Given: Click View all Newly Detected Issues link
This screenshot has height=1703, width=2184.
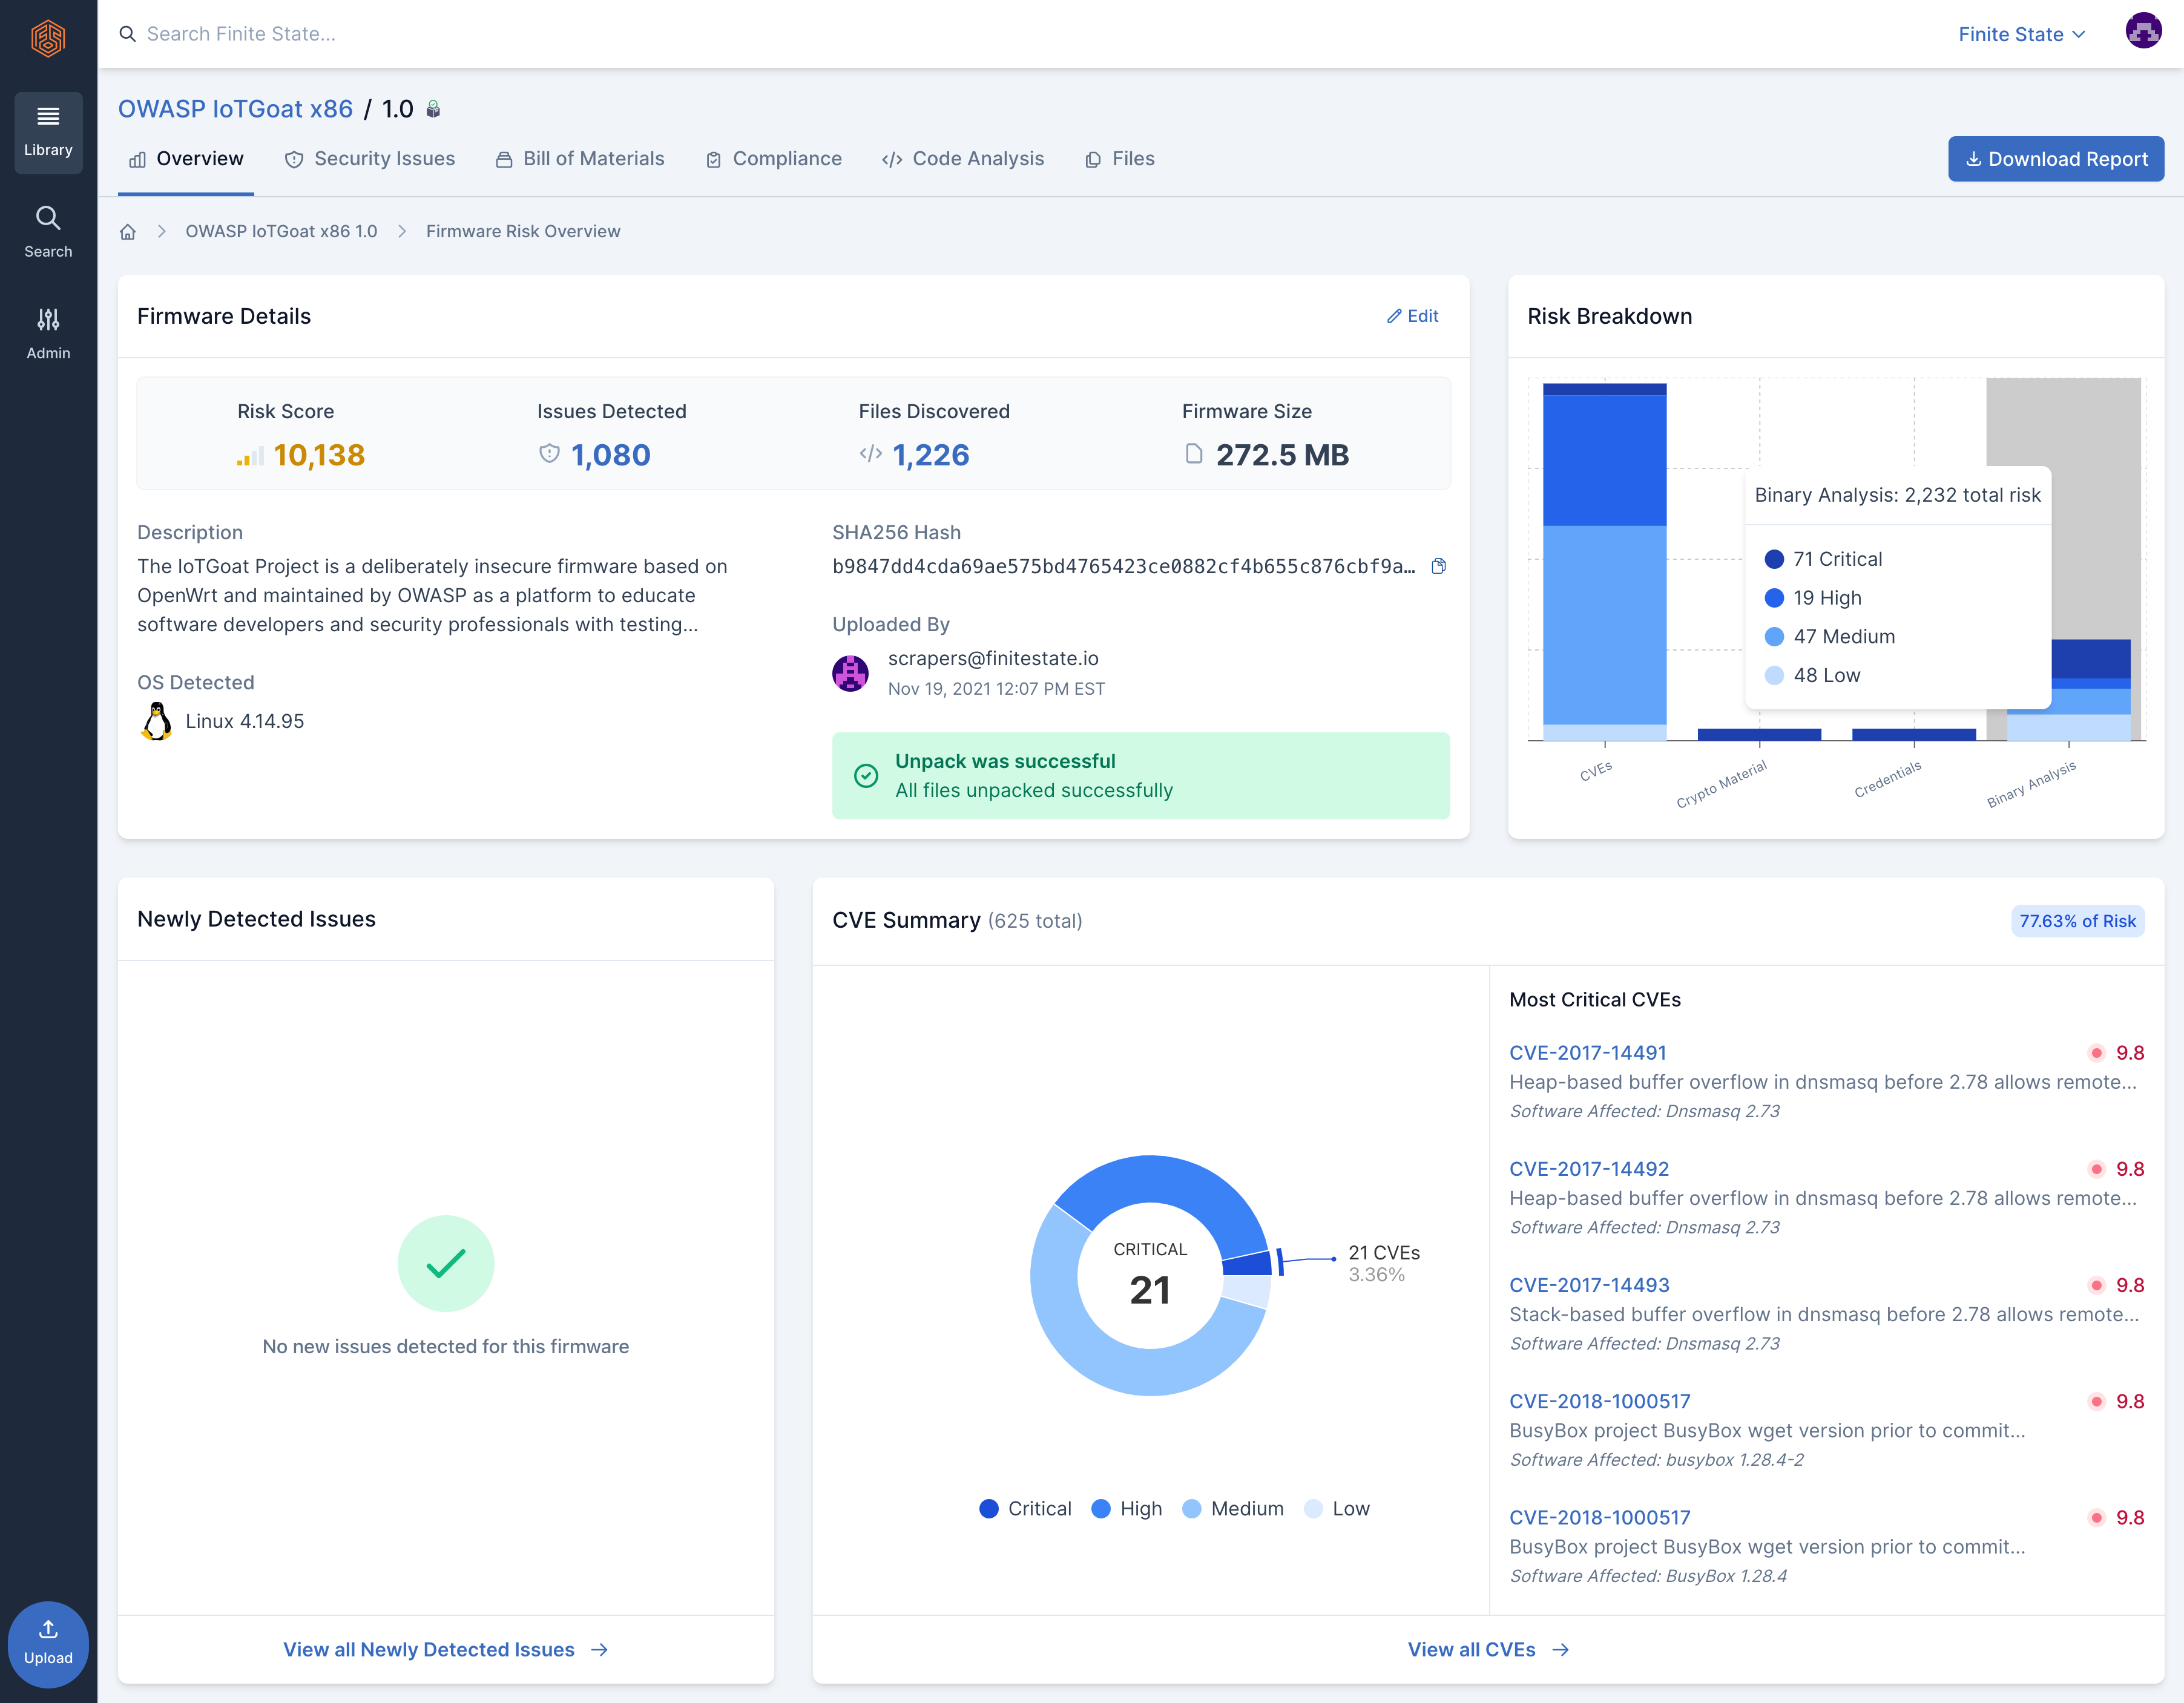Looking at the screenshot, I should click(446, 1649).
